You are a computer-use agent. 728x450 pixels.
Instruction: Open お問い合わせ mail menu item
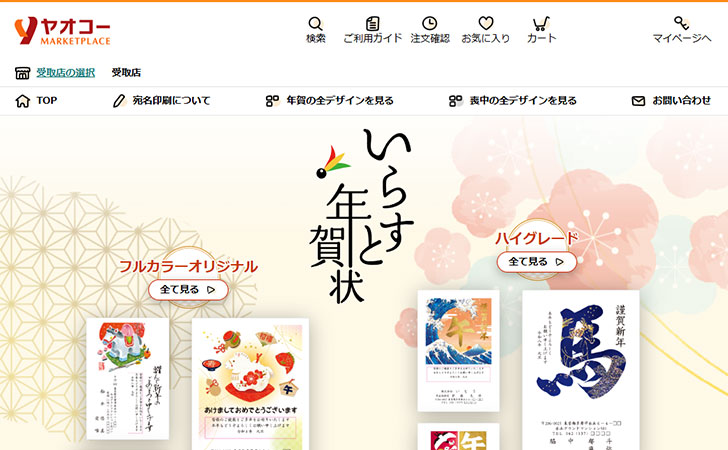click(671, 101)
